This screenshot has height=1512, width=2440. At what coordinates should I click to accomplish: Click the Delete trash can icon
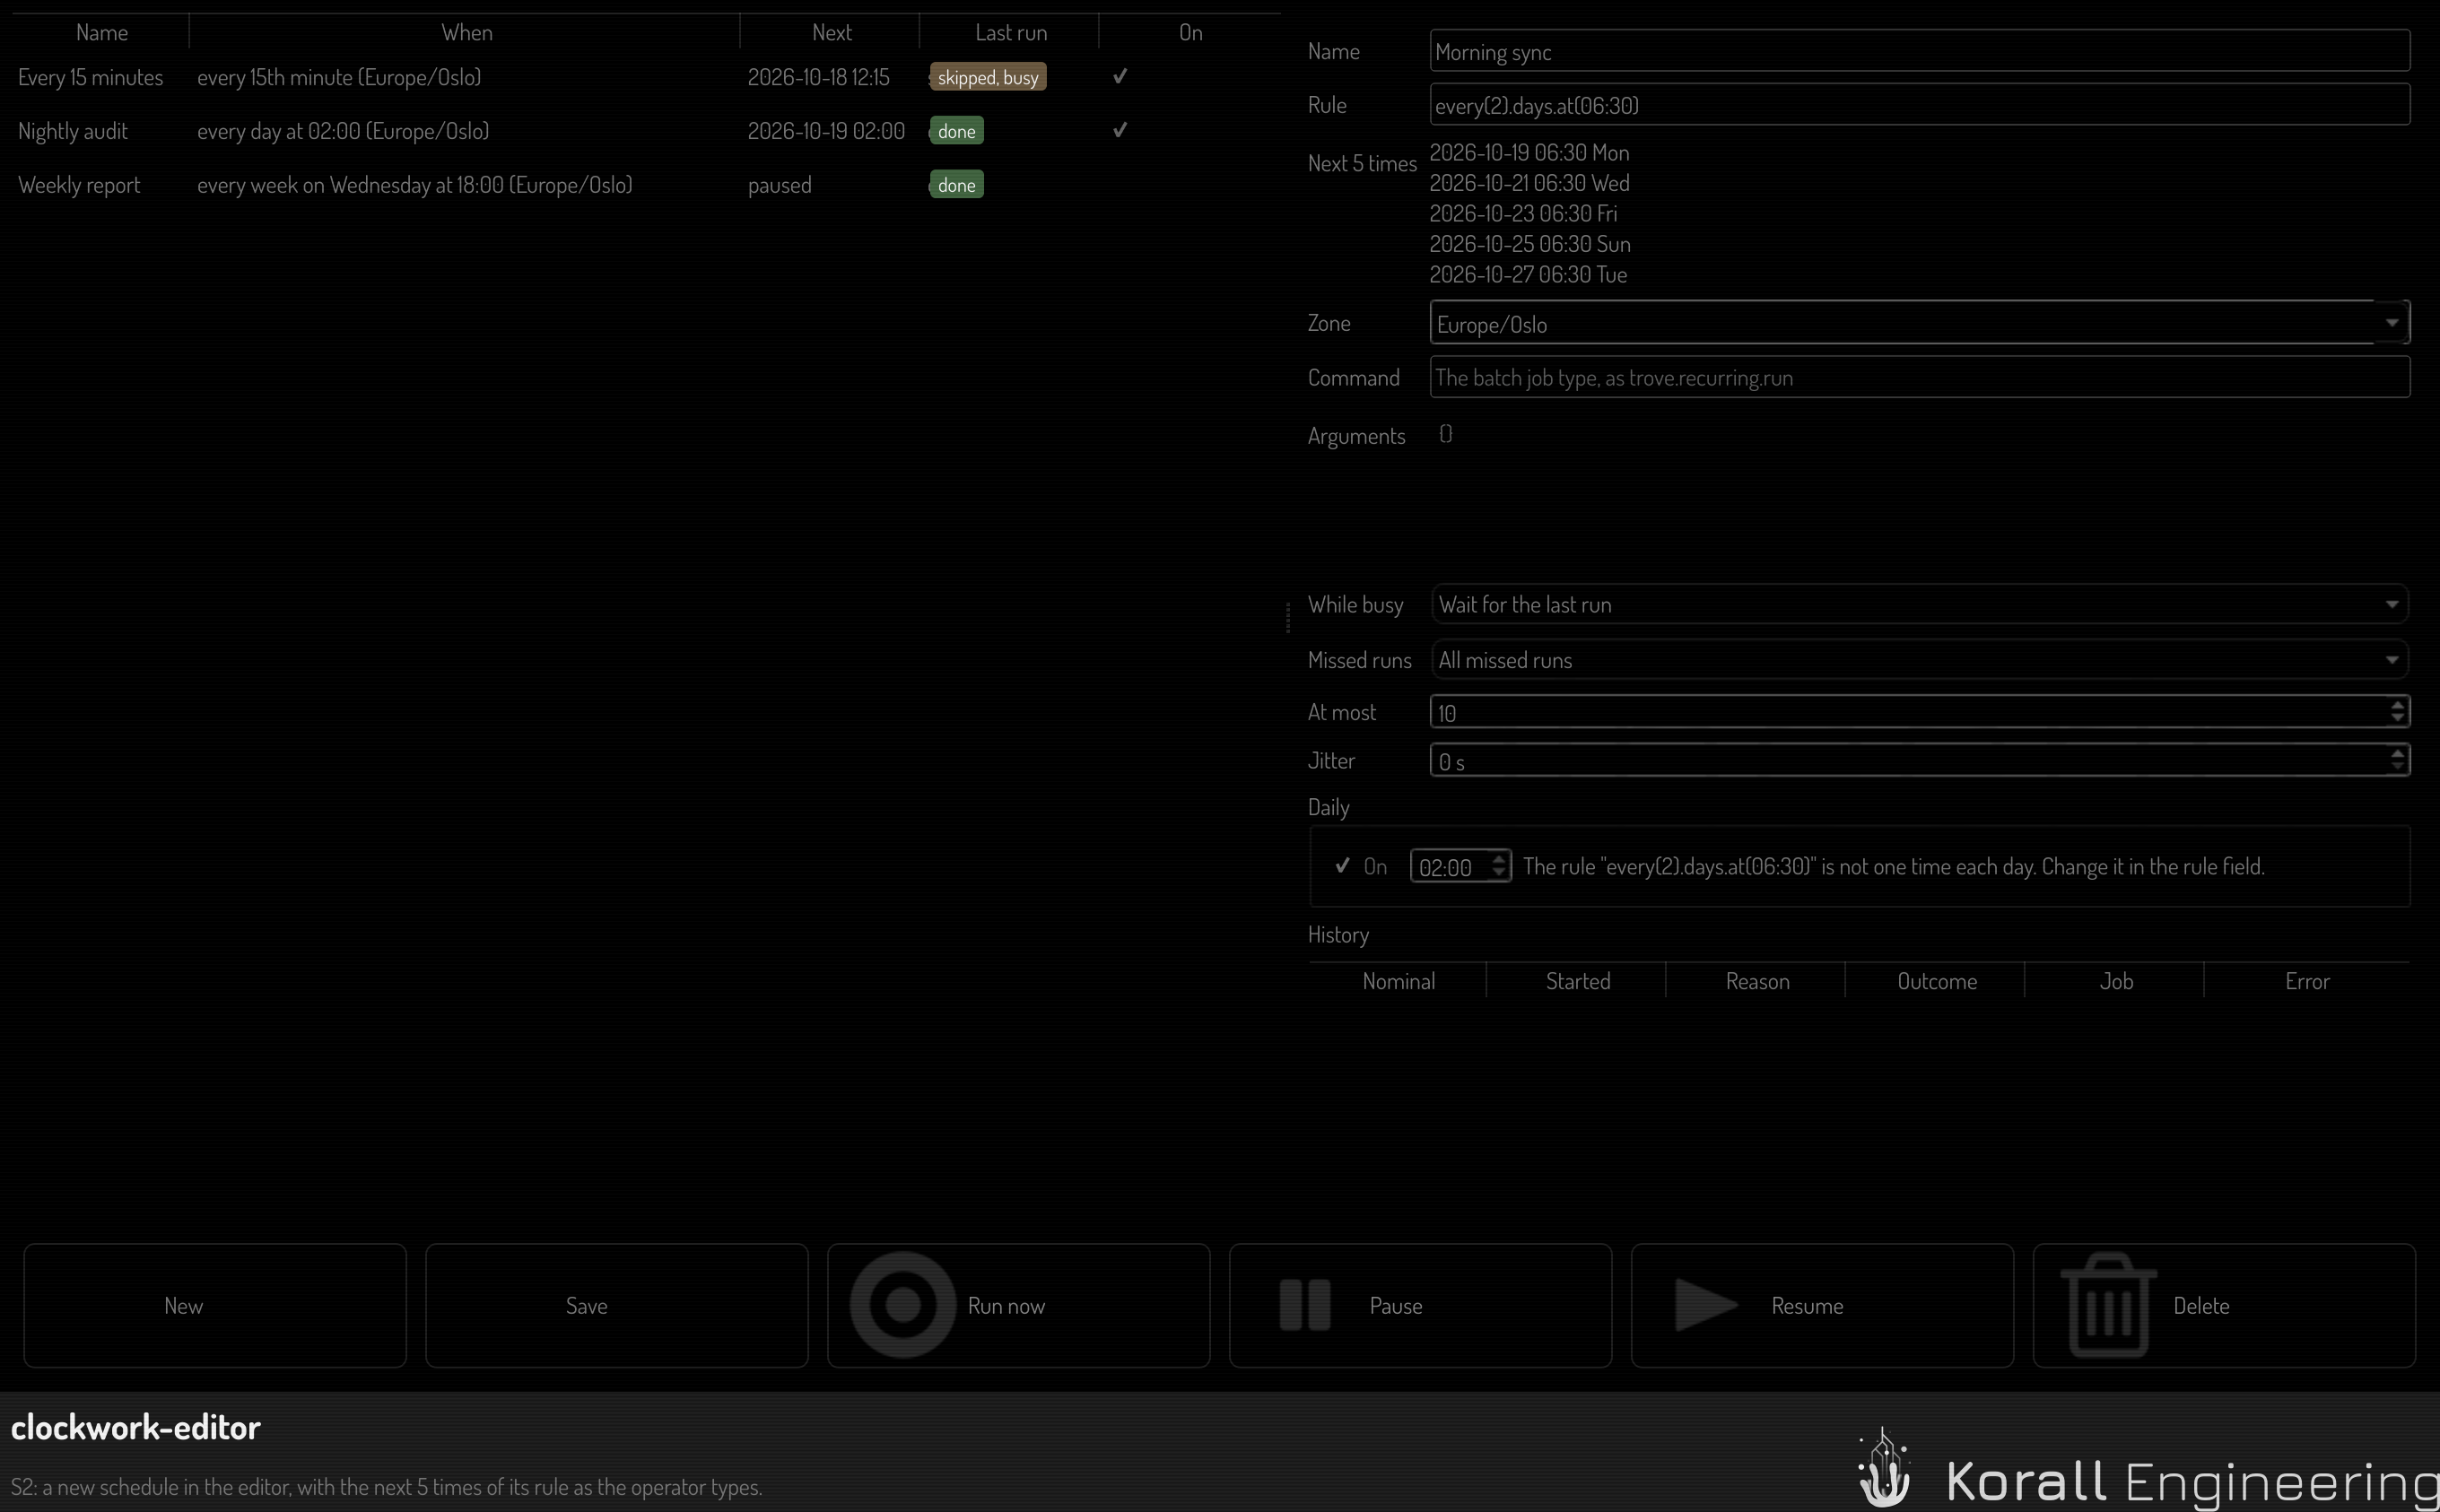[2108, 1304]
